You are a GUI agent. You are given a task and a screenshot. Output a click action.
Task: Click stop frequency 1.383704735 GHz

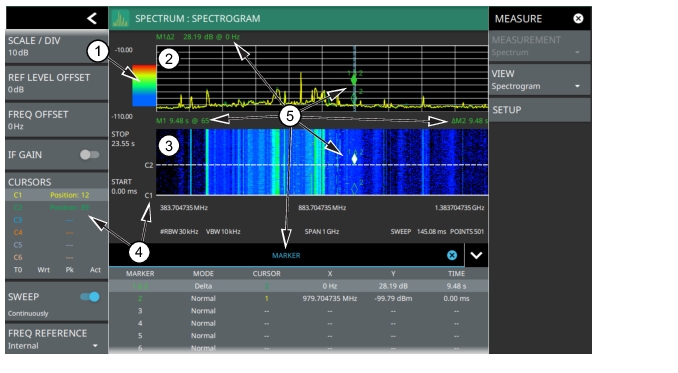tap(459, 208)
